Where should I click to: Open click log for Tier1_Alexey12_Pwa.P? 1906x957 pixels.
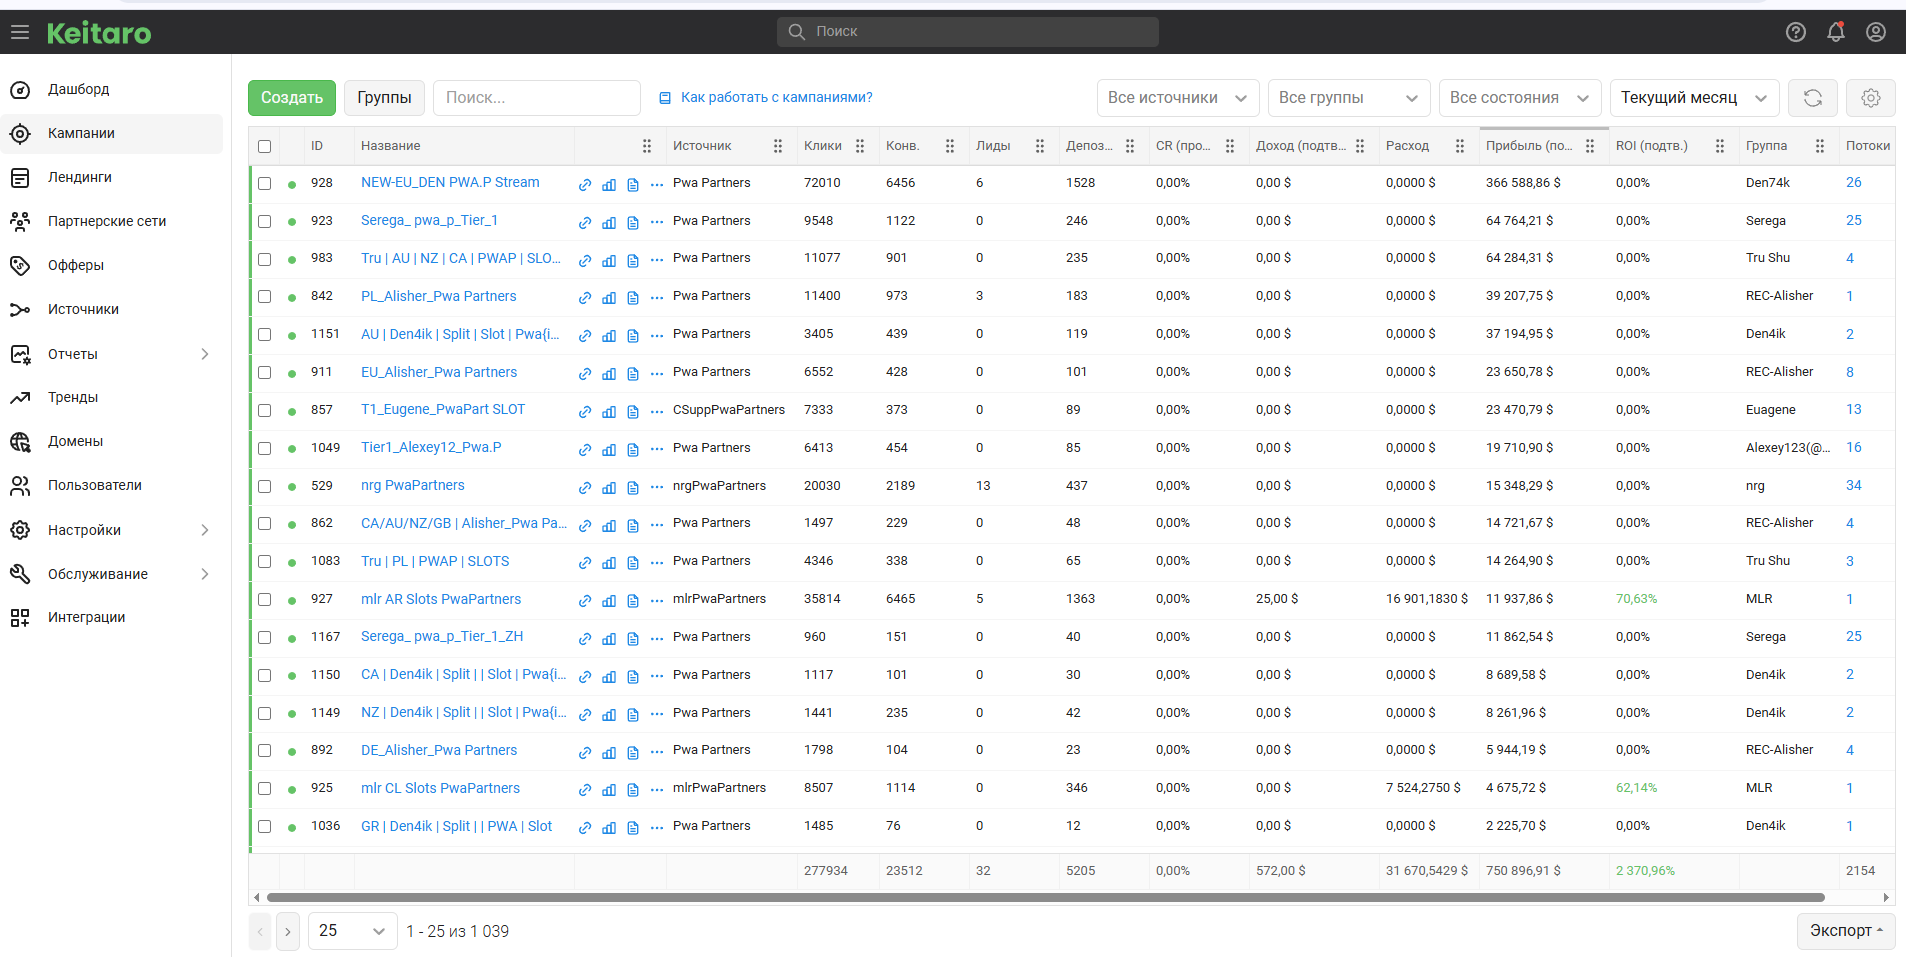click(633, 449)
